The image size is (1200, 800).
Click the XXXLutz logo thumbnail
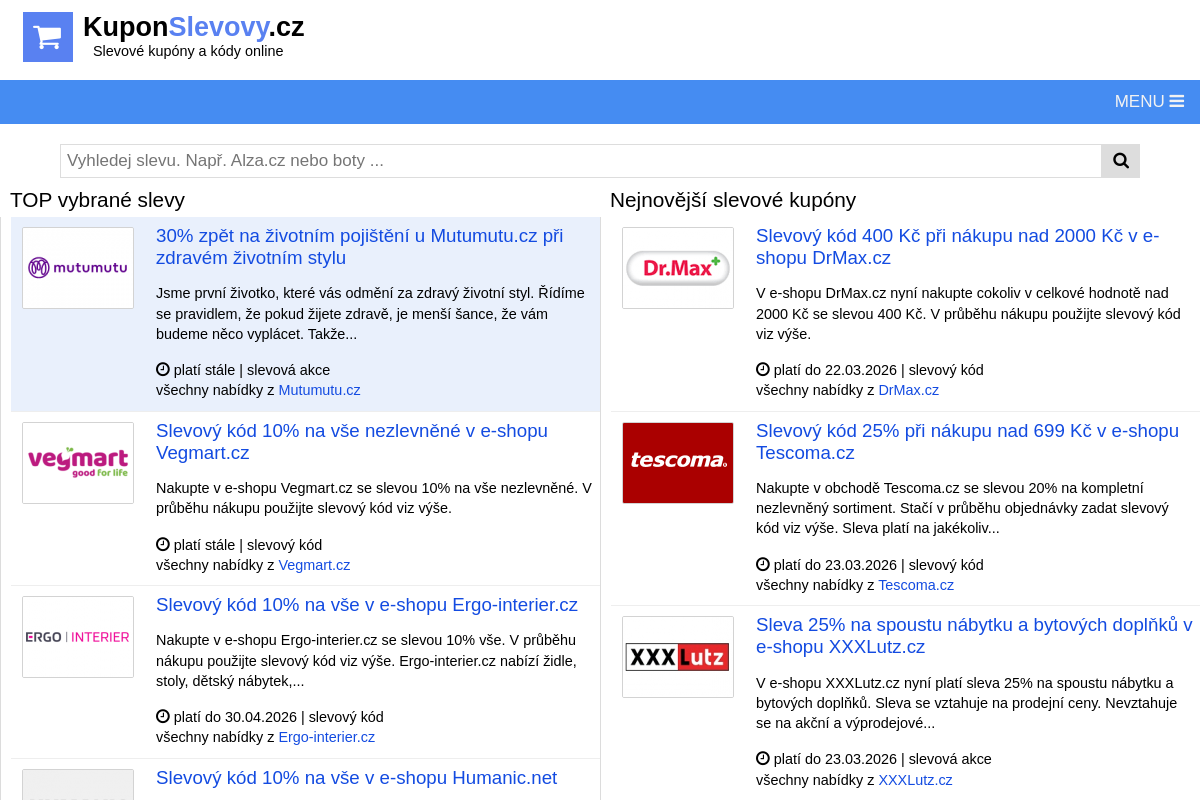pos(678,657)
